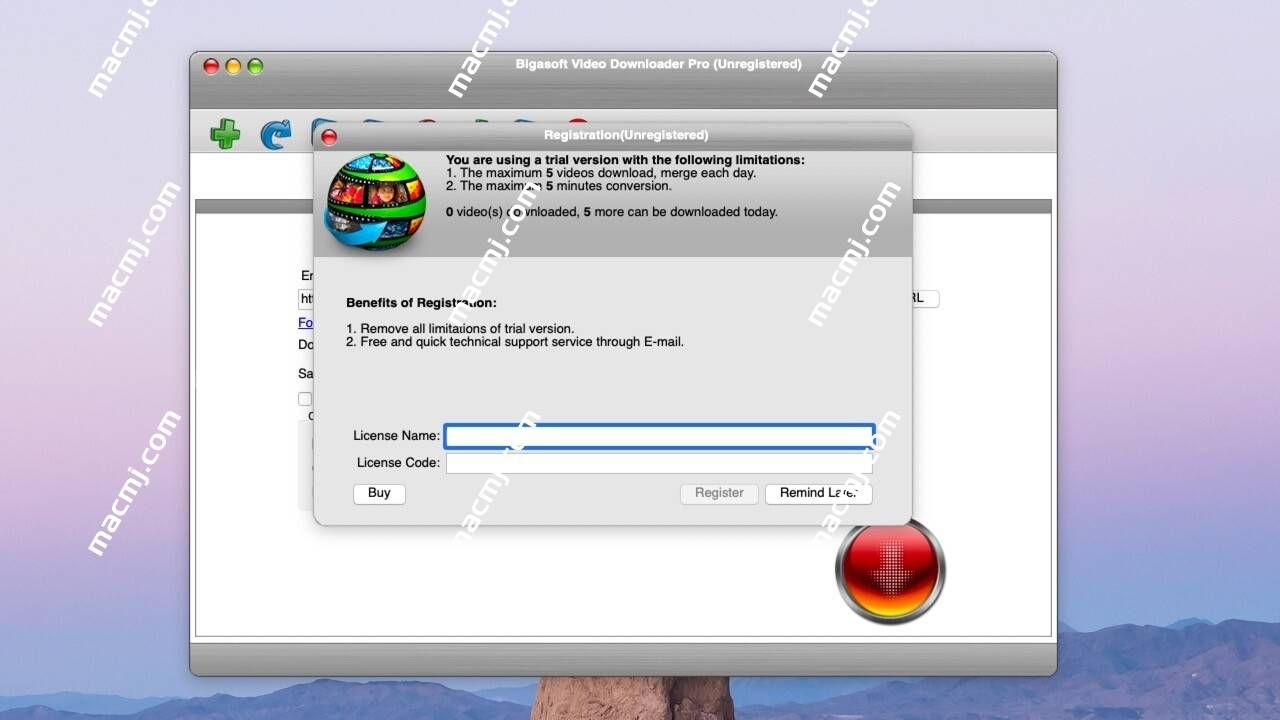Click the '5 more can be downloaded today' text

coord(680,212)
